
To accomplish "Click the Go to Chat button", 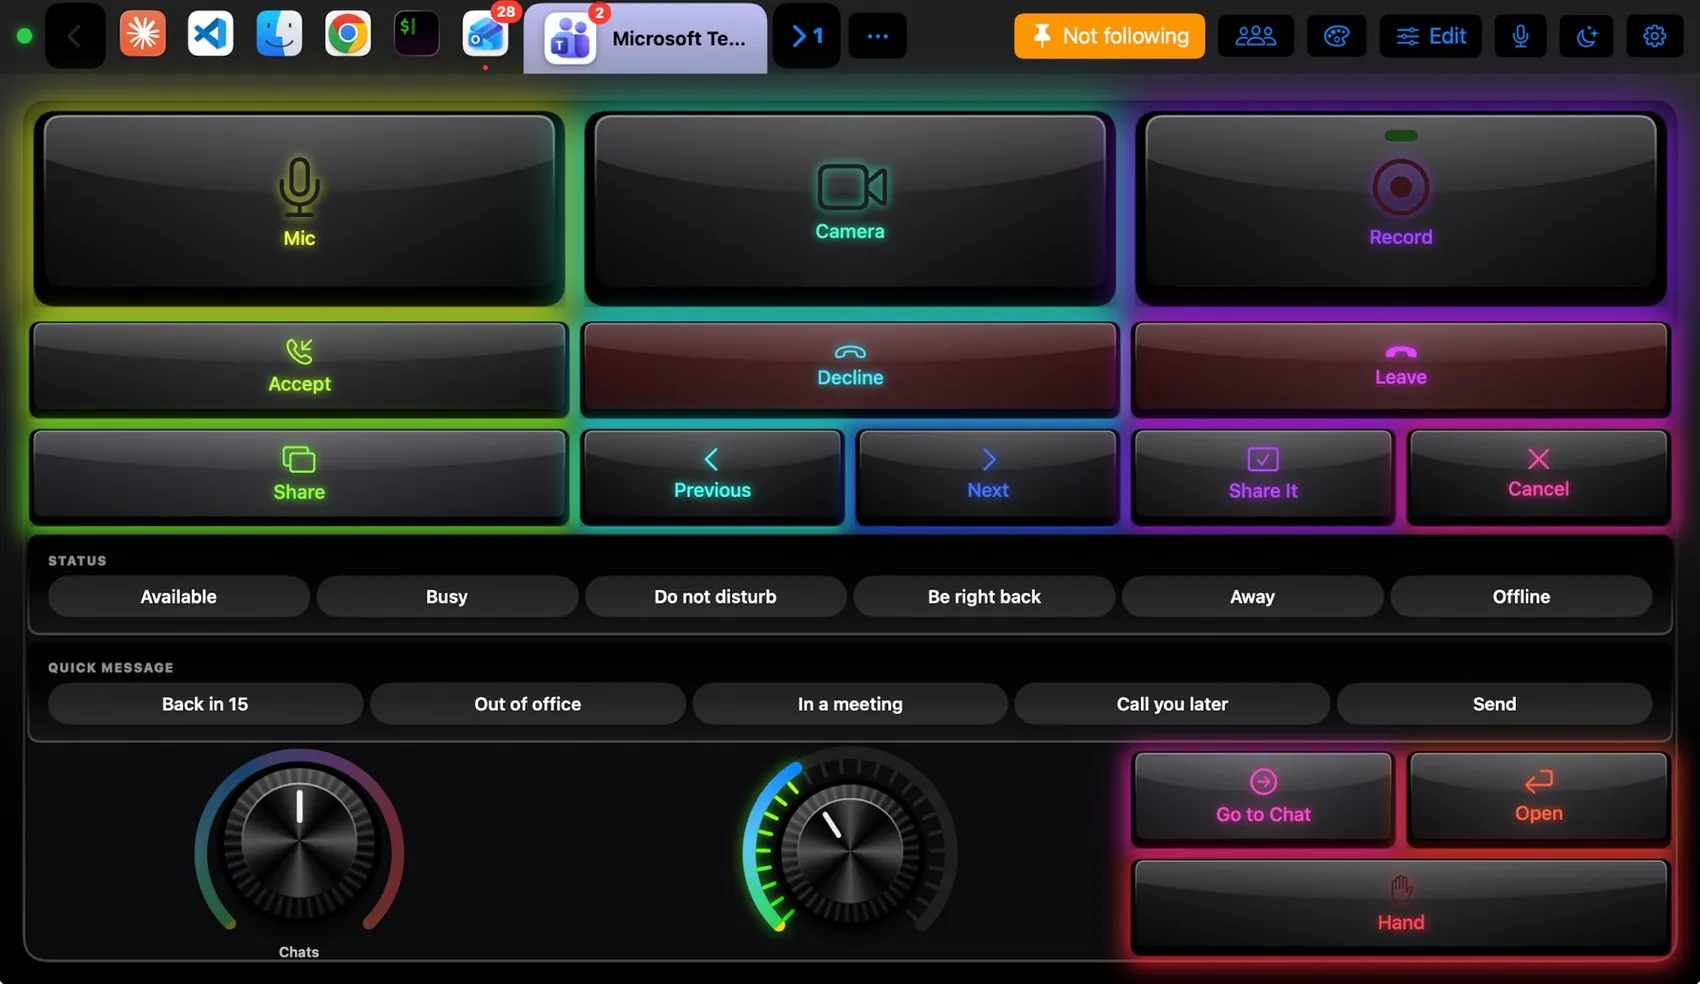I will (x=1263, y=799).
